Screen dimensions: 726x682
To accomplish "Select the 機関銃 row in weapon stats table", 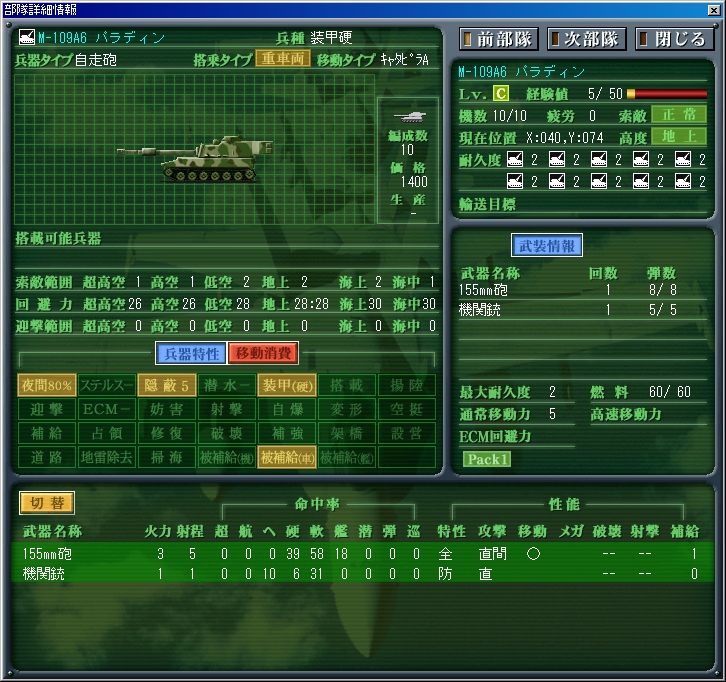I will click(363, 574).
